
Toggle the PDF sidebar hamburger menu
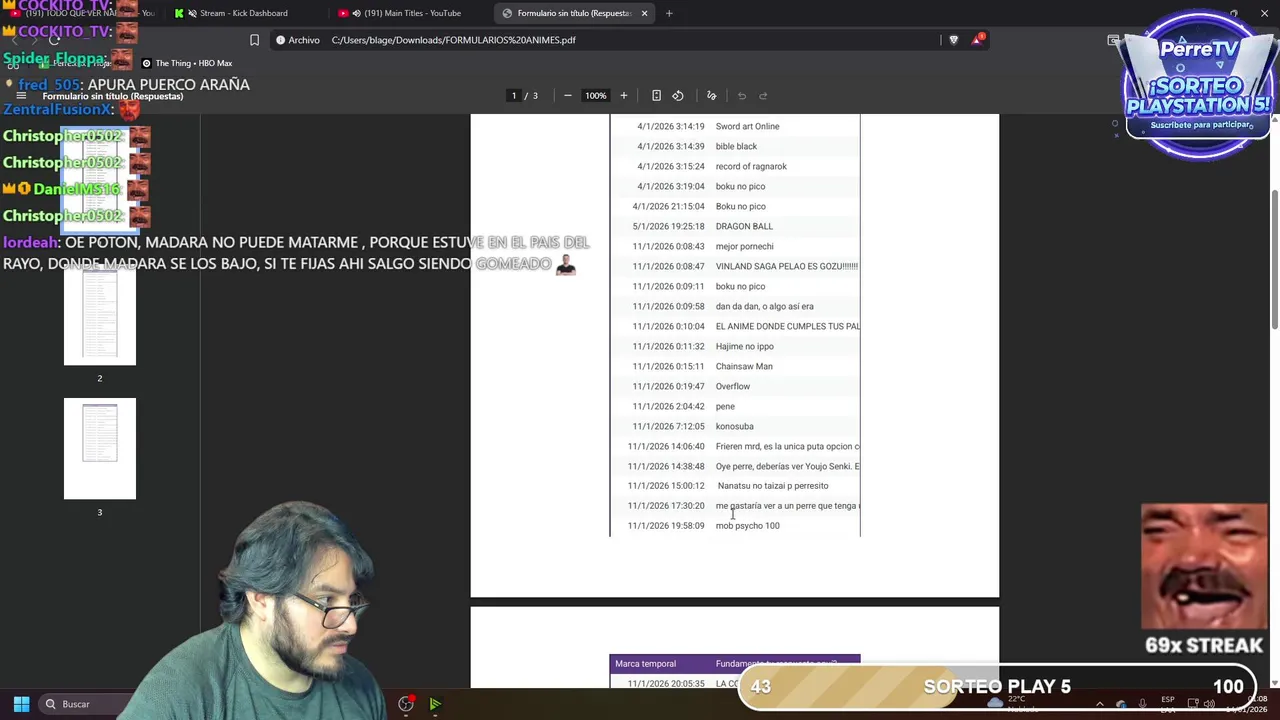(x=21, y=96)
